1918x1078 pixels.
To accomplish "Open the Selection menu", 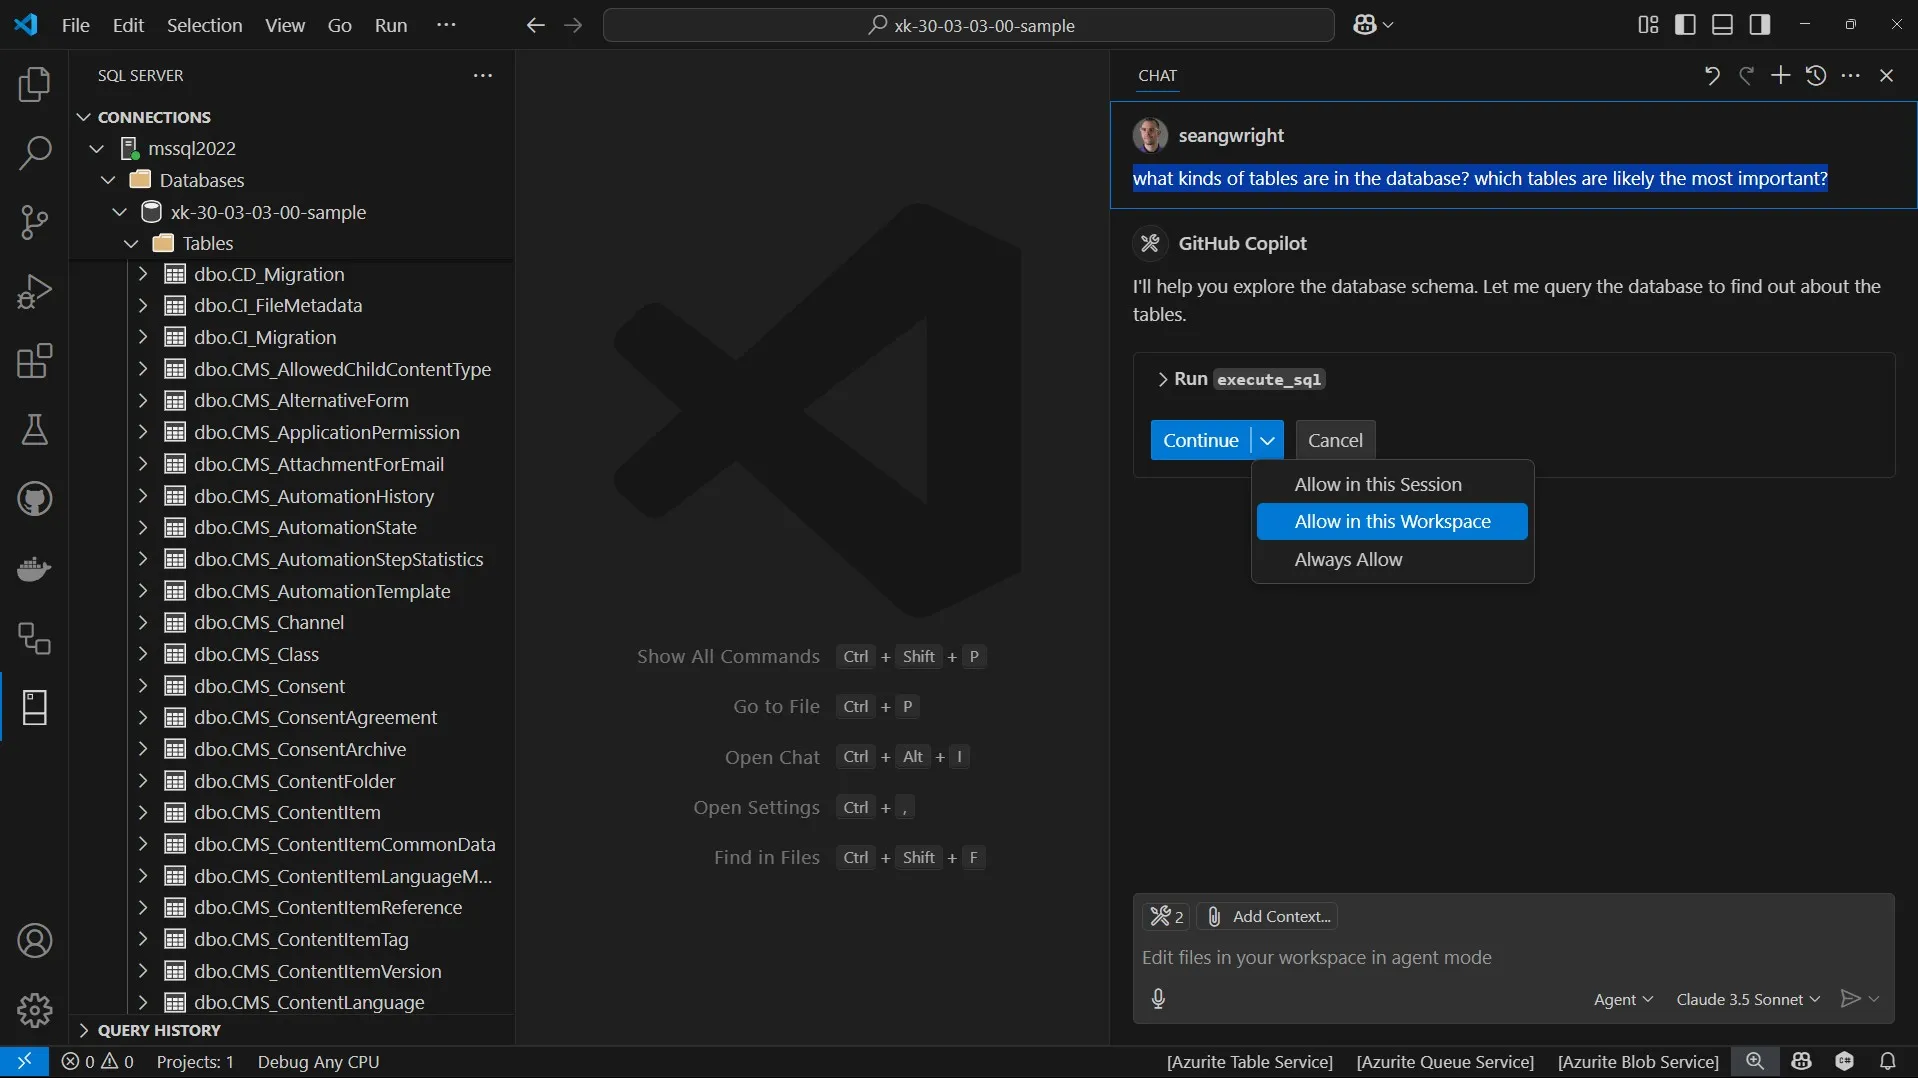I will tap(204, 25).
